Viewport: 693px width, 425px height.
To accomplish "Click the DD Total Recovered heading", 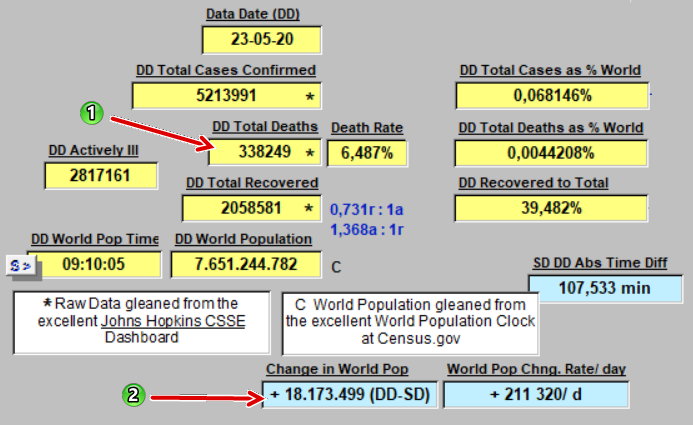I will coord(252,183).
